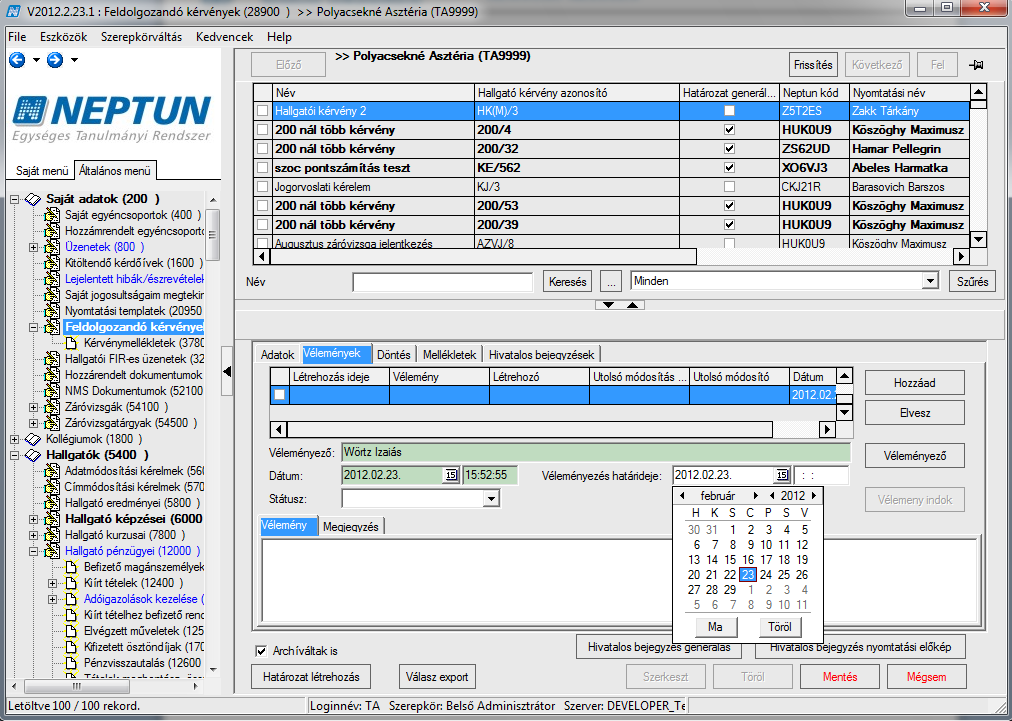Go to next month in calendar
This screenshot has width=1012, height=721.
tap(755, 496)
